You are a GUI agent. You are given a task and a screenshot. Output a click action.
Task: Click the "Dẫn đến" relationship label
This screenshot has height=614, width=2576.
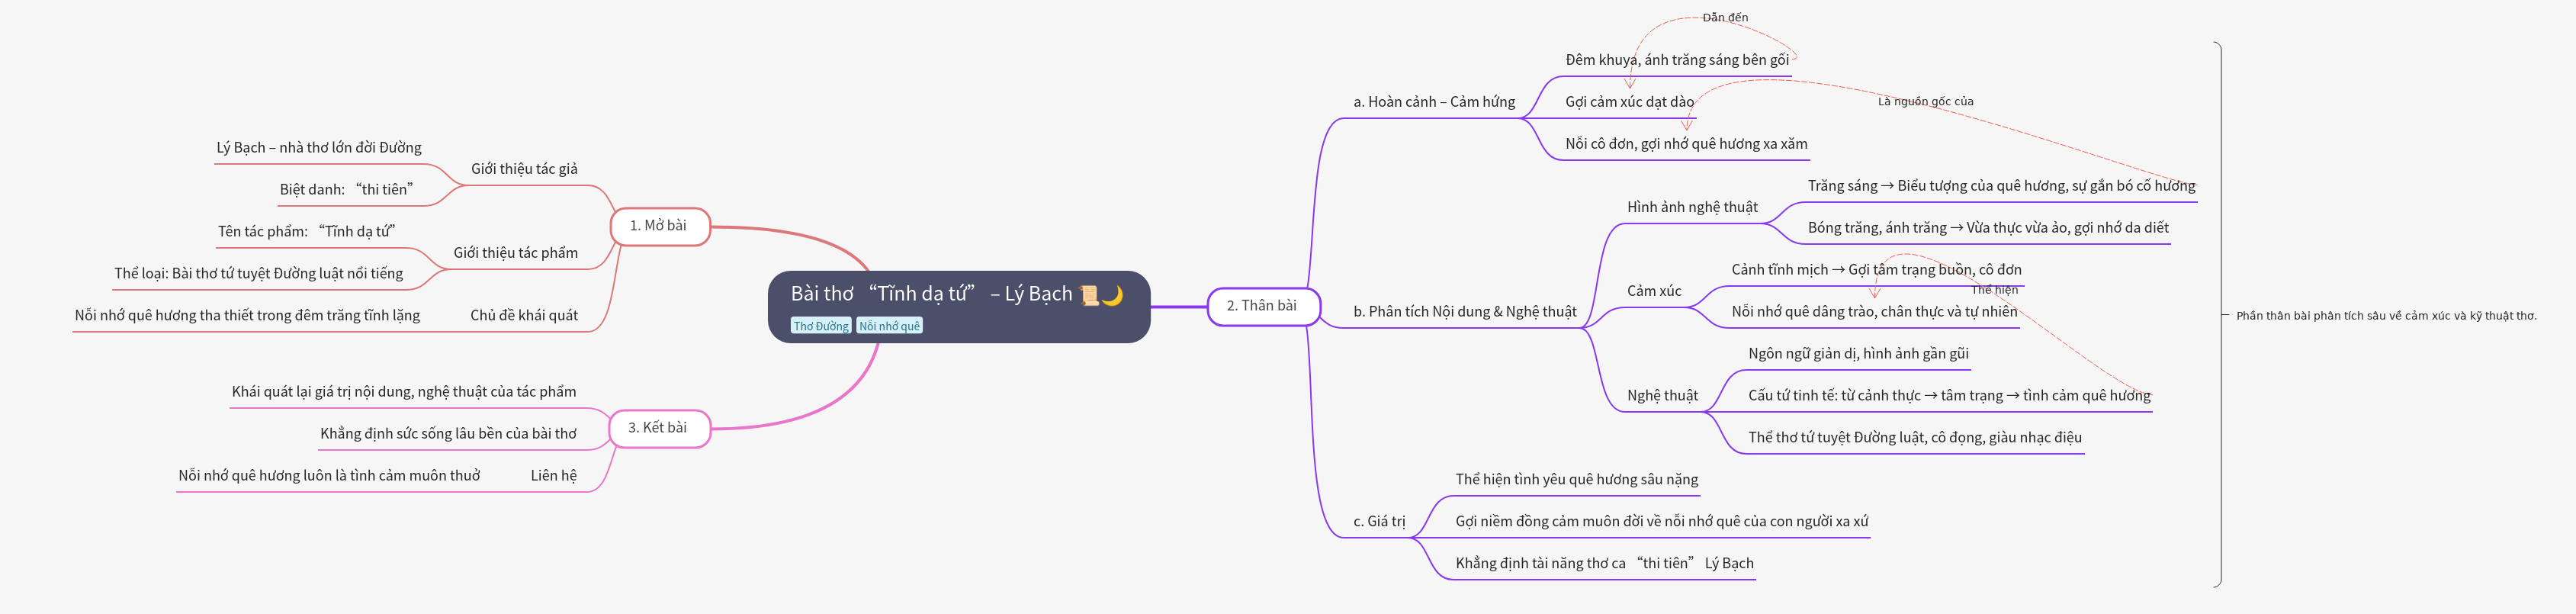1725,18
